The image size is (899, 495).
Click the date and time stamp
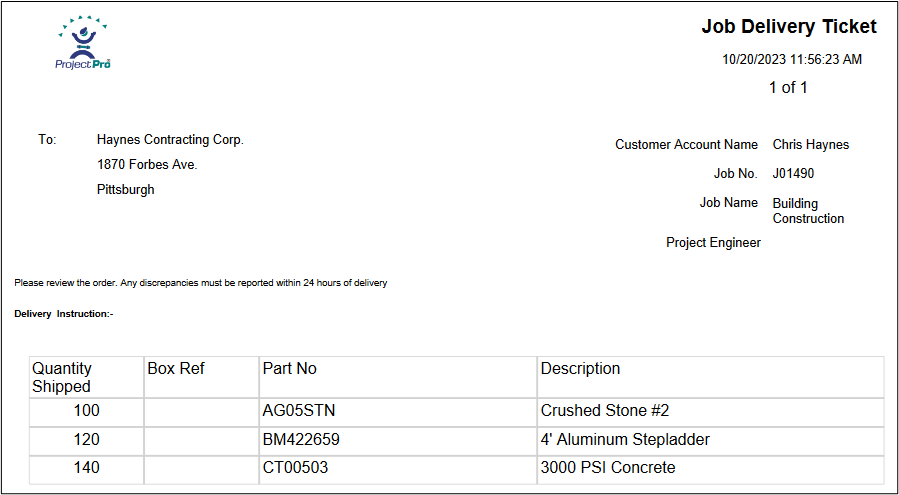point(791,60)
